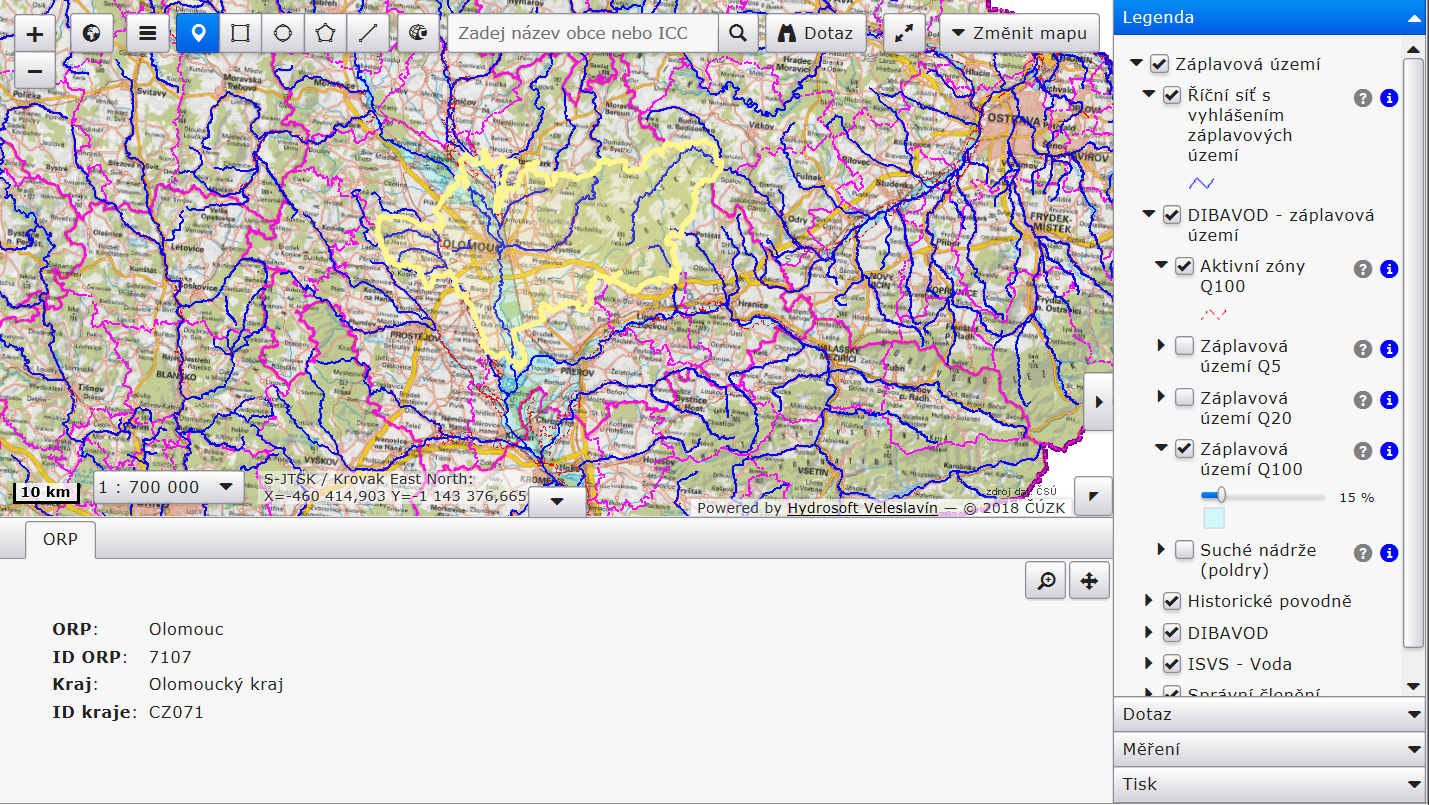The image size is (1429, 805).
Task: Collapse the Aktivní zóny Q100 node
Action: click(x=1161, y=265)
